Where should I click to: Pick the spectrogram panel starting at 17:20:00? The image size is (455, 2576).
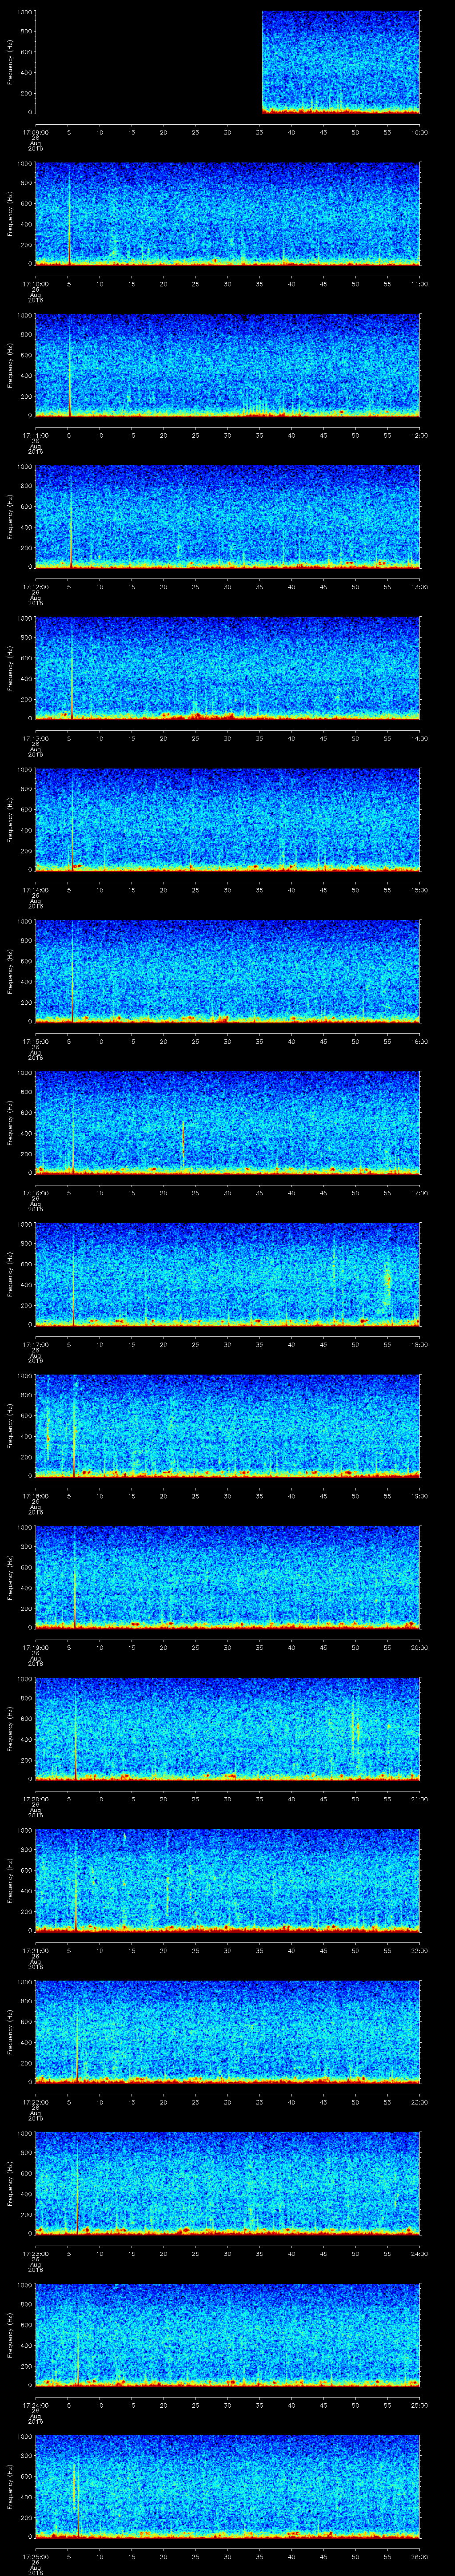pos(228,1729)
